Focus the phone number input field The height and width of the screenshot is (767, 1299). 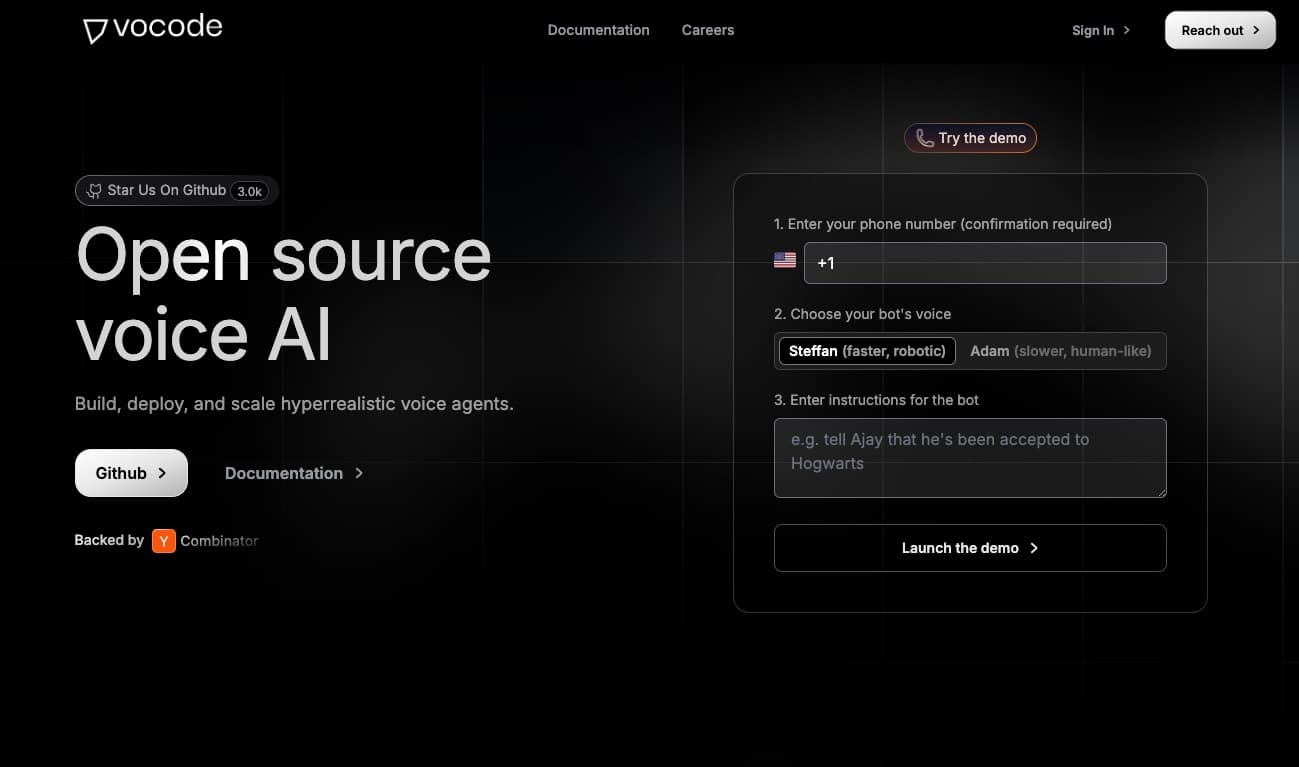[985, 263]
